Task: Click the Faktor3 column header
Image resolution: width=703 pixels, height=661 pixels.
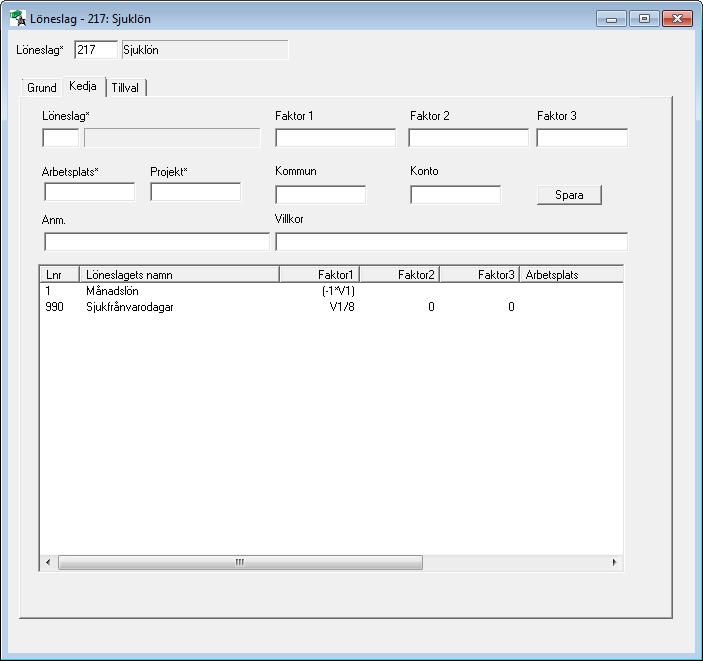Action: point(480,274)
